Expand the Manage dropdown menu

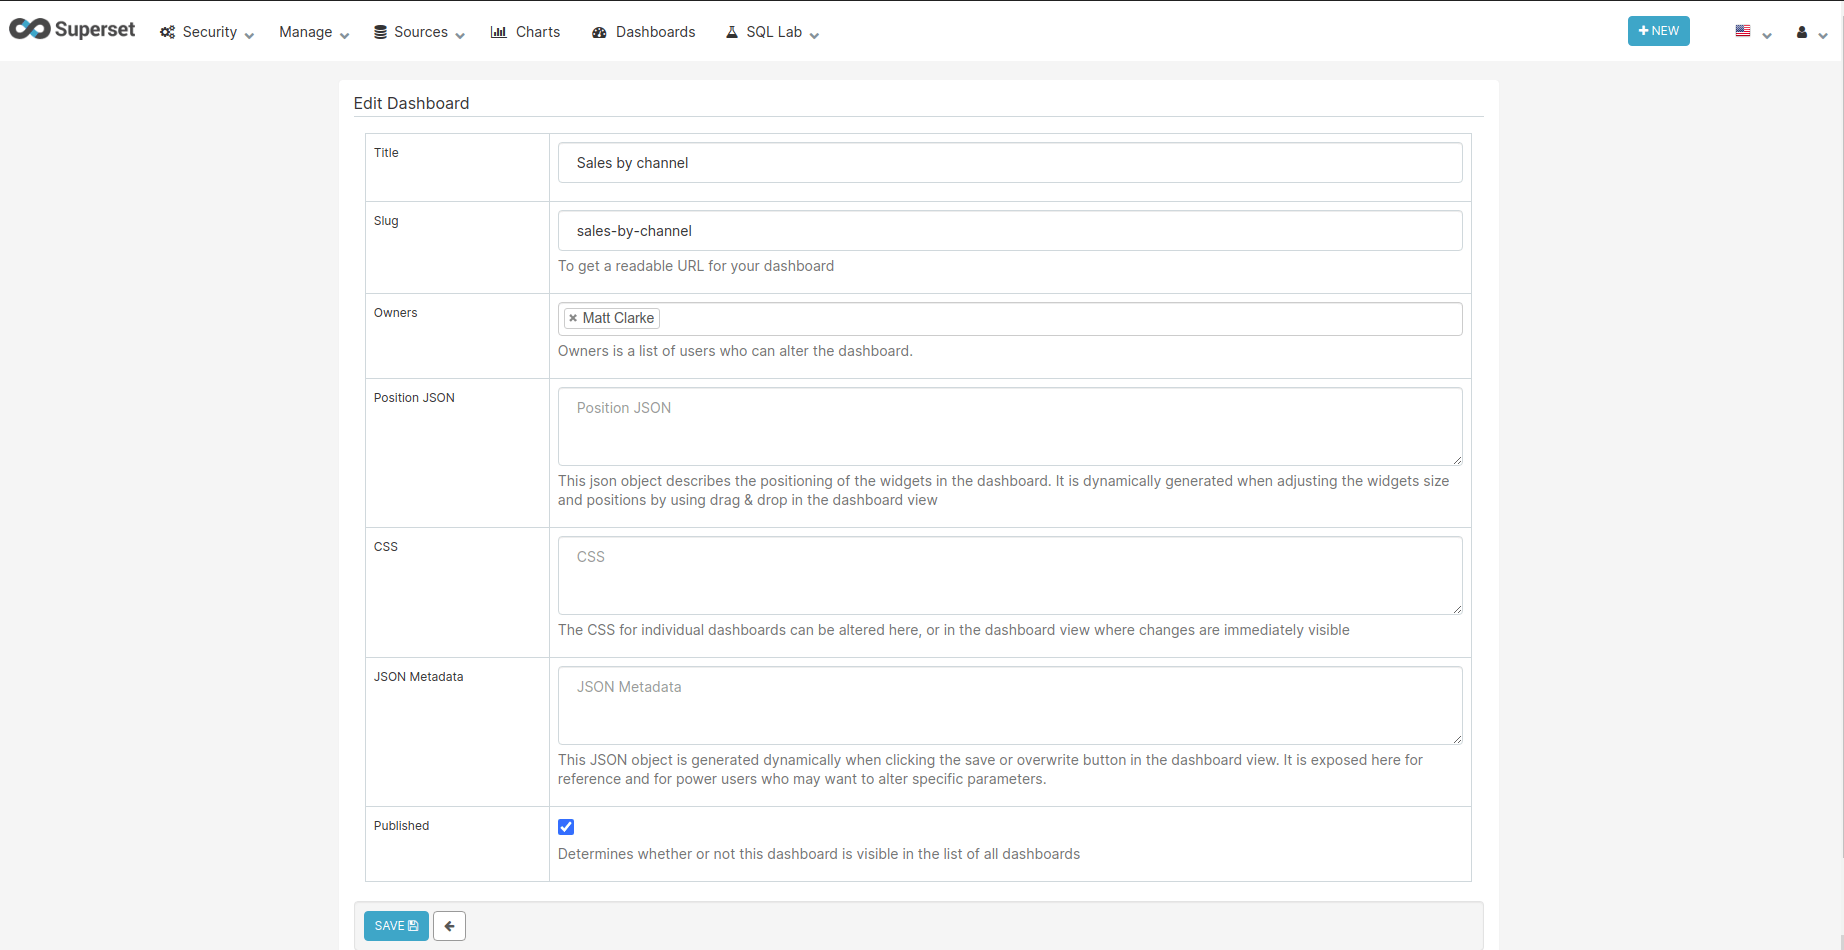click(314, 32)
